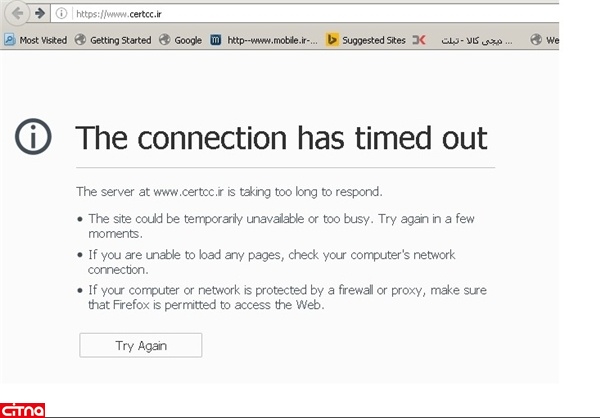Click the "The connection has timed out" heading
600x418 pixels.
click(281, 137)
